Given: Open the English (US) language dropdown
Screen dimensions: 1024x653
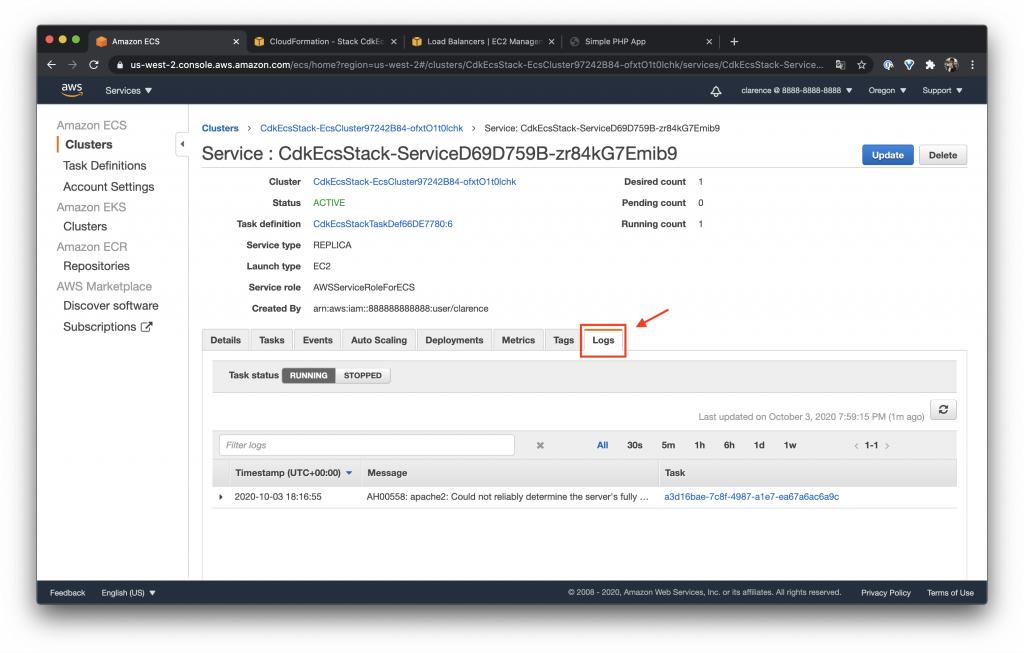Looking at the screenshot, I should click(x=128, y=593).
